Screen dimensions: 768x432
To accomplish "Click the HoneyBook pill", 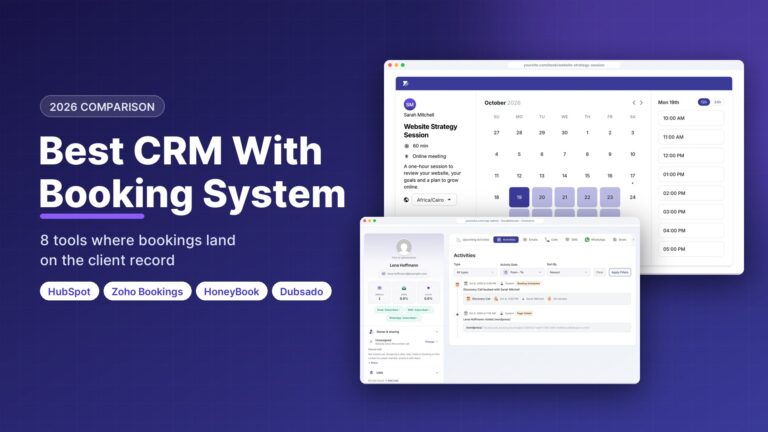I will 232,291.
